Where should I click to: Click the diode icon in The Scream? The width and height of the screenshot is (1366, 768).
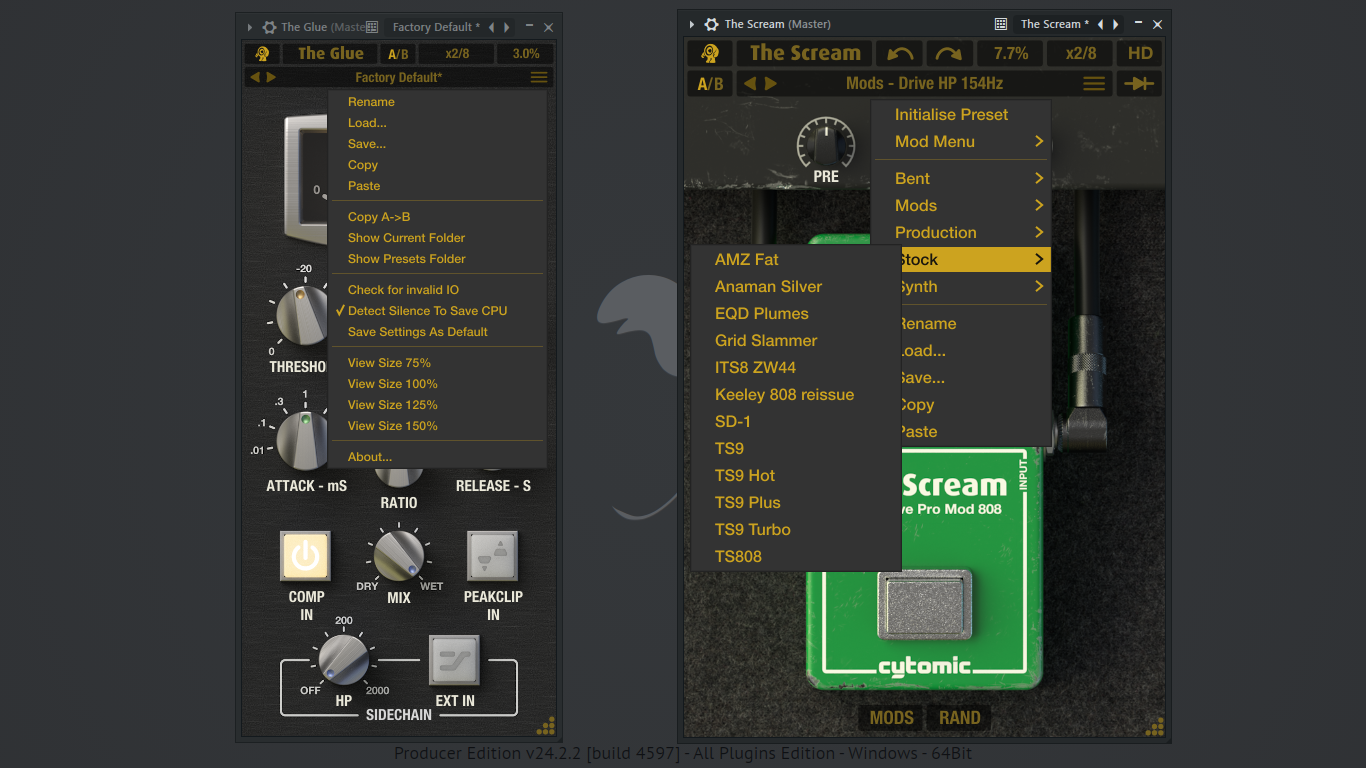click(1139, 83)
